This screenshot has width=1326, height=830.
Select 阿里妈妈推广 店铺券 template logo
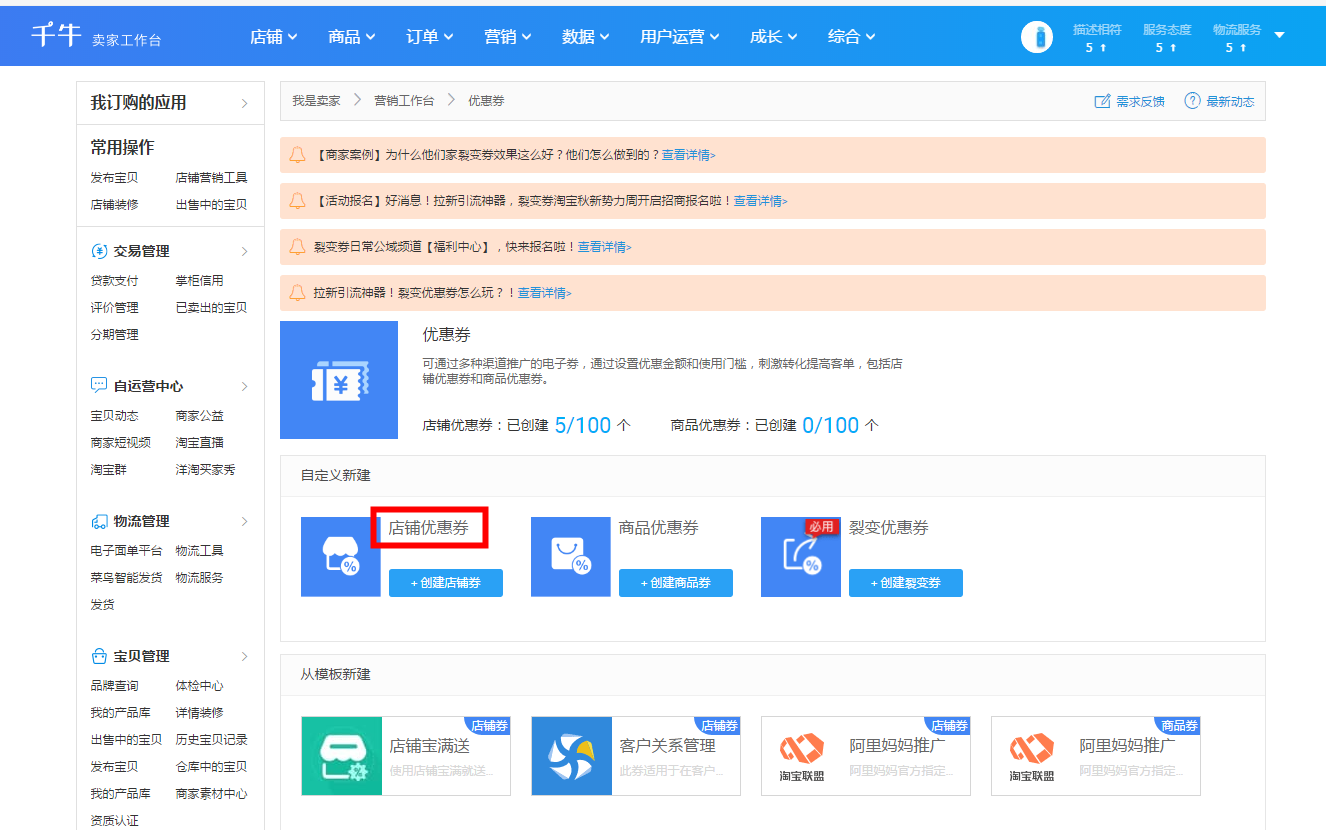[x=802, y=756]
